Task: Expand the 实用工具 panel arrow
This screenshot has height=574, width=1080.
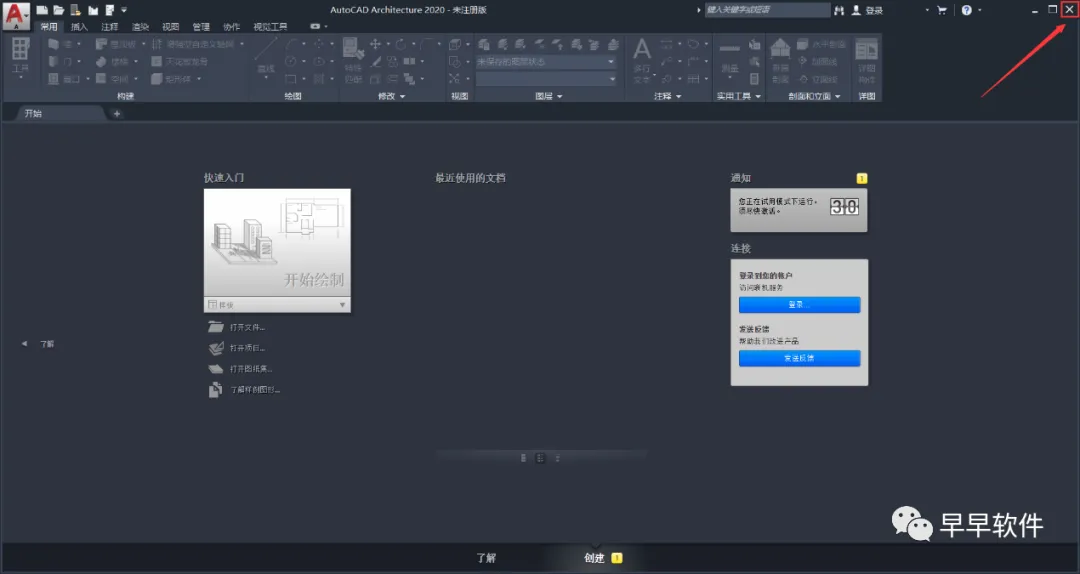Action: tap(758, 96)
